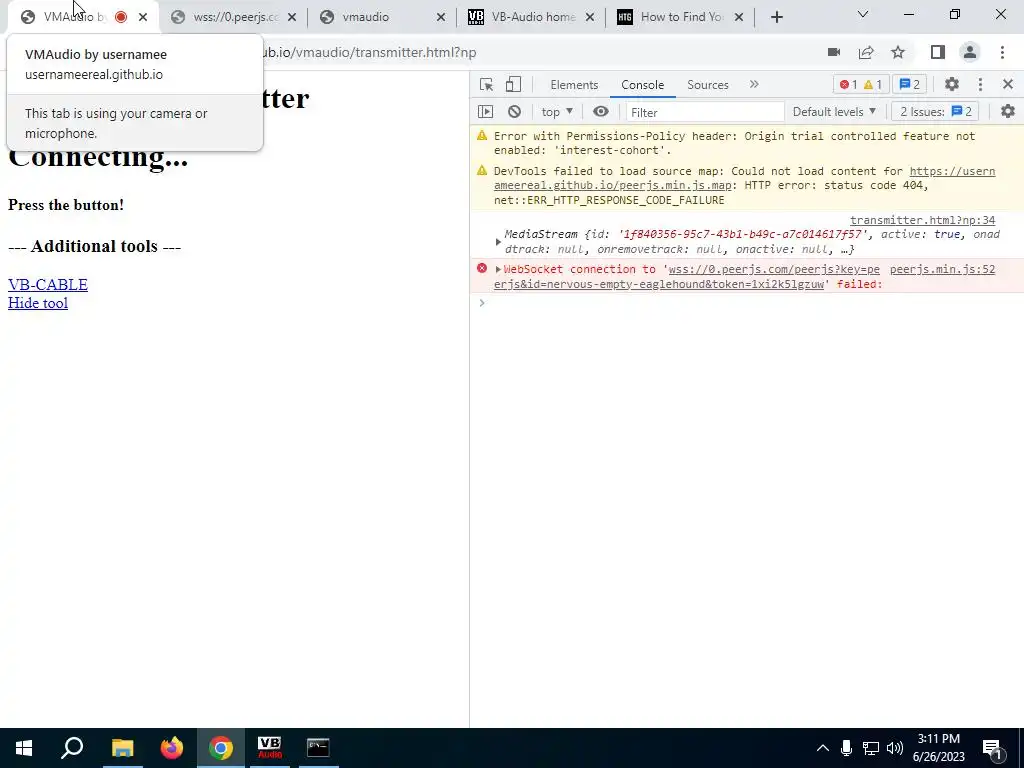Viewport: 1024px width, 768px height.
Task: Toggle the console sidebar icon
Action: click(486, 112)
